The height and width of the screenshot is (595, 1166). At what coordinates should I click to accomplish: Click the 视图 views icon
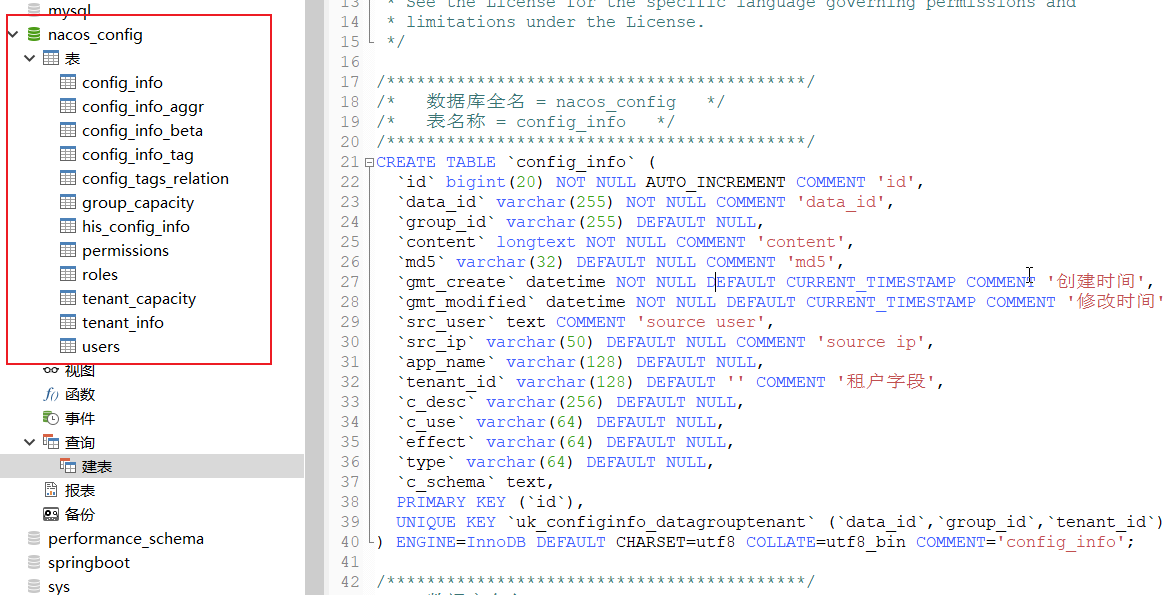51,370
